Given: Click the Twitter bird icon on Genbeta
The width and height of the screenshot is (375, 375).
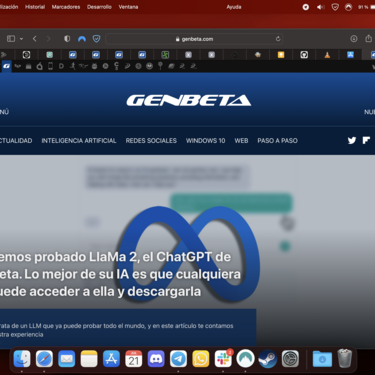Looking at the screenshot, I should coord(352,140).
